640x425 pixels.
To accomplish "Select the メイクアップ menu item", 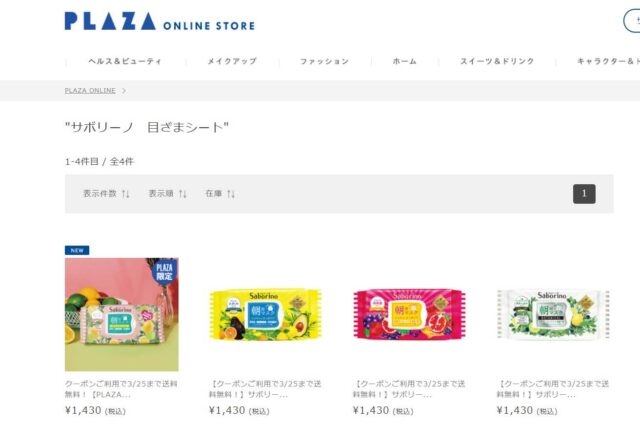I will [x=232, y=61].
